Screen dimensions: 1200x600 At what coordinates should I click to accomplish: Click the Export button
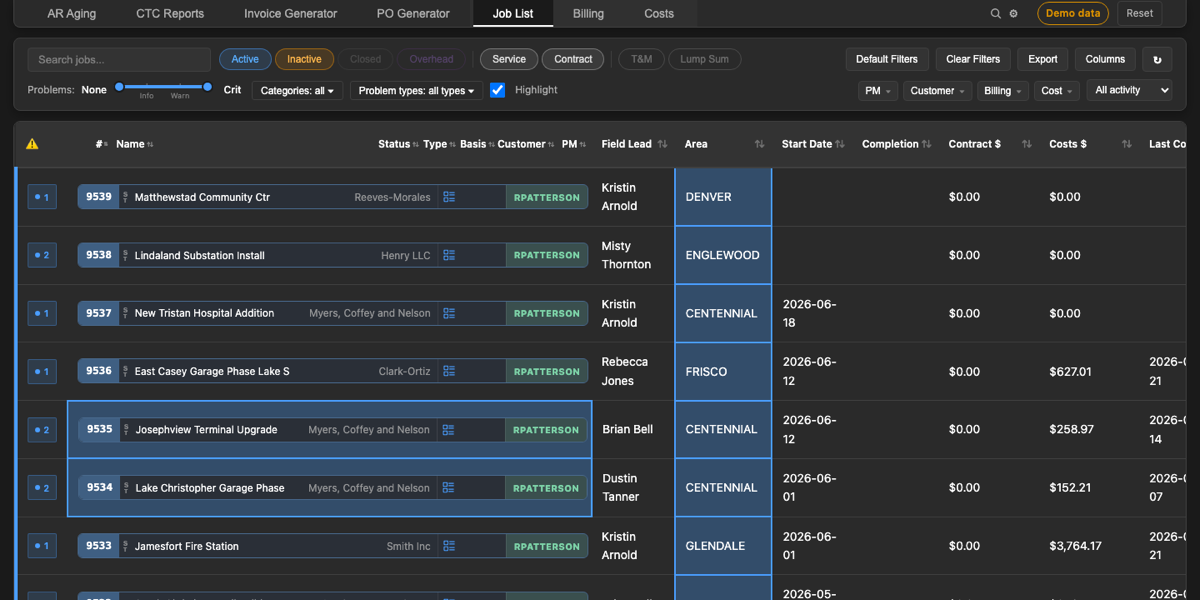coord(1043,59)
